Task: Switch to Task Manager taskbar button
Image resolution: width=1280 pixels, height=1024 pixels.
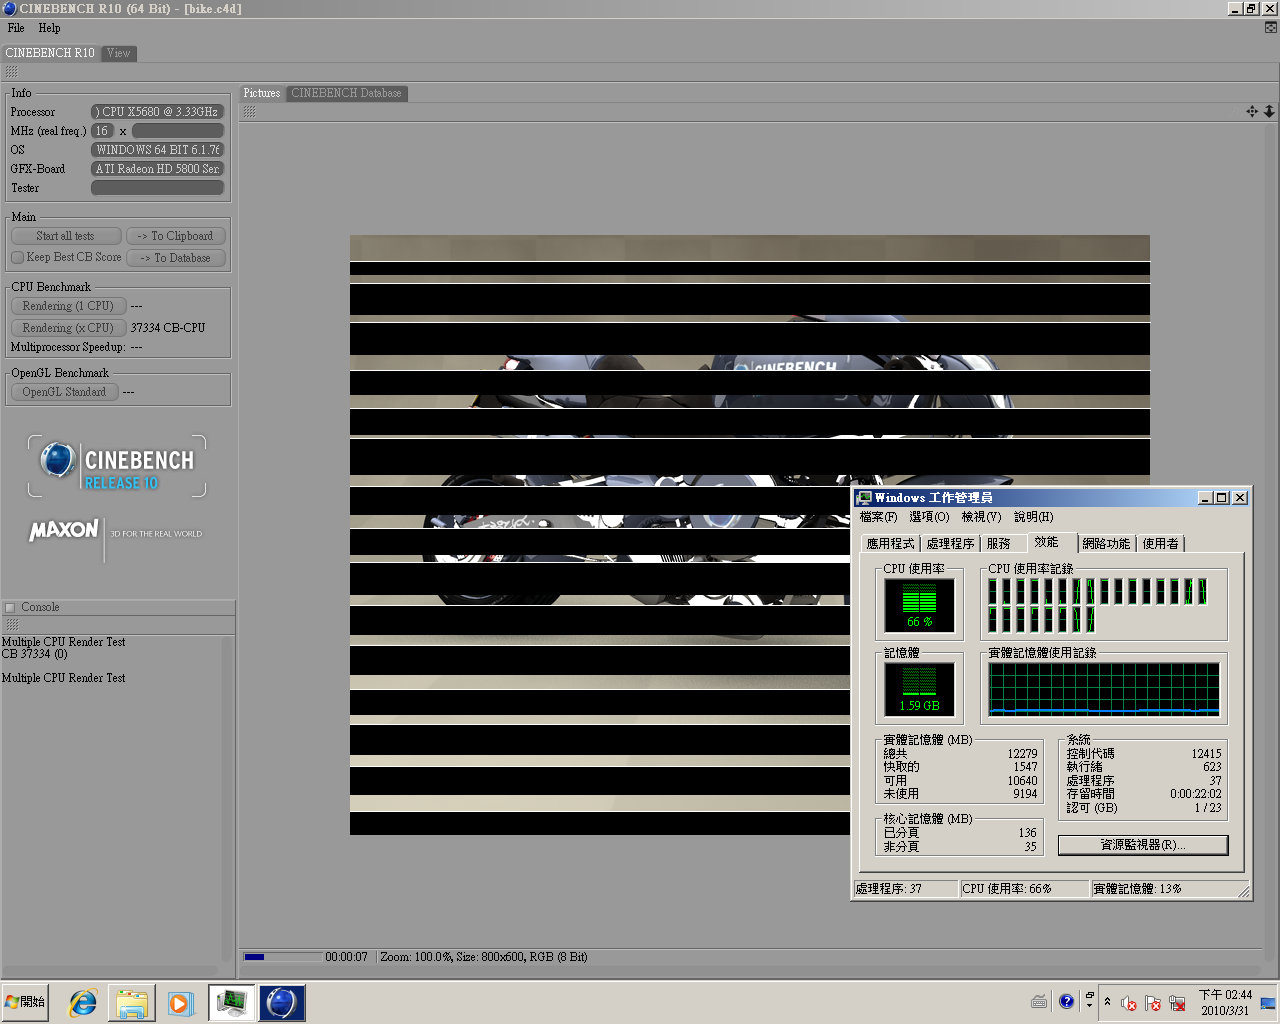Action: pos(232,1002)
